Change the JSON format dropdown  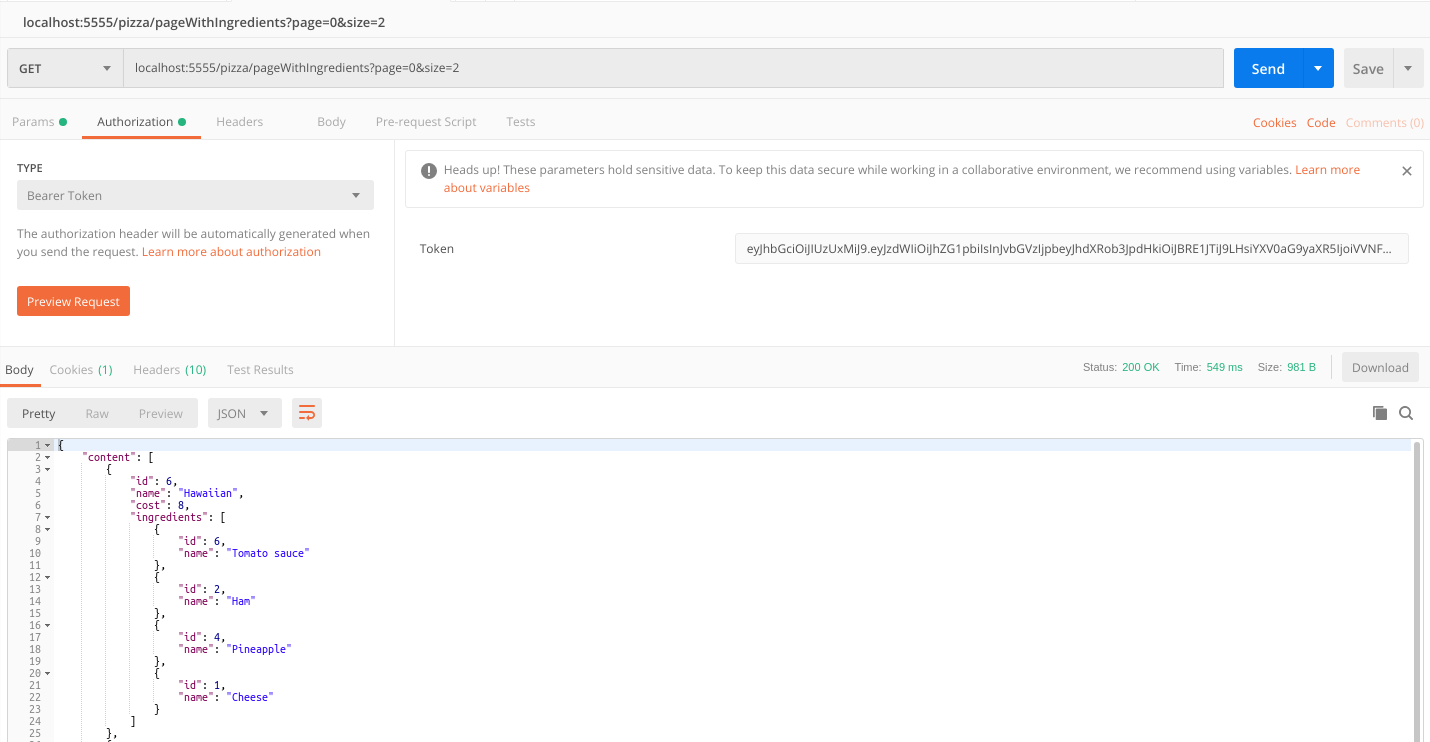pyautogui.click(x=244, y=413)
